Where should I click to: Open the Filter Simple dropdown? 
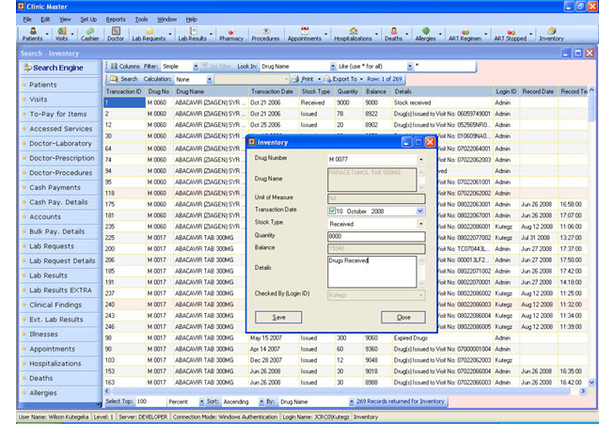click(195, 67)
